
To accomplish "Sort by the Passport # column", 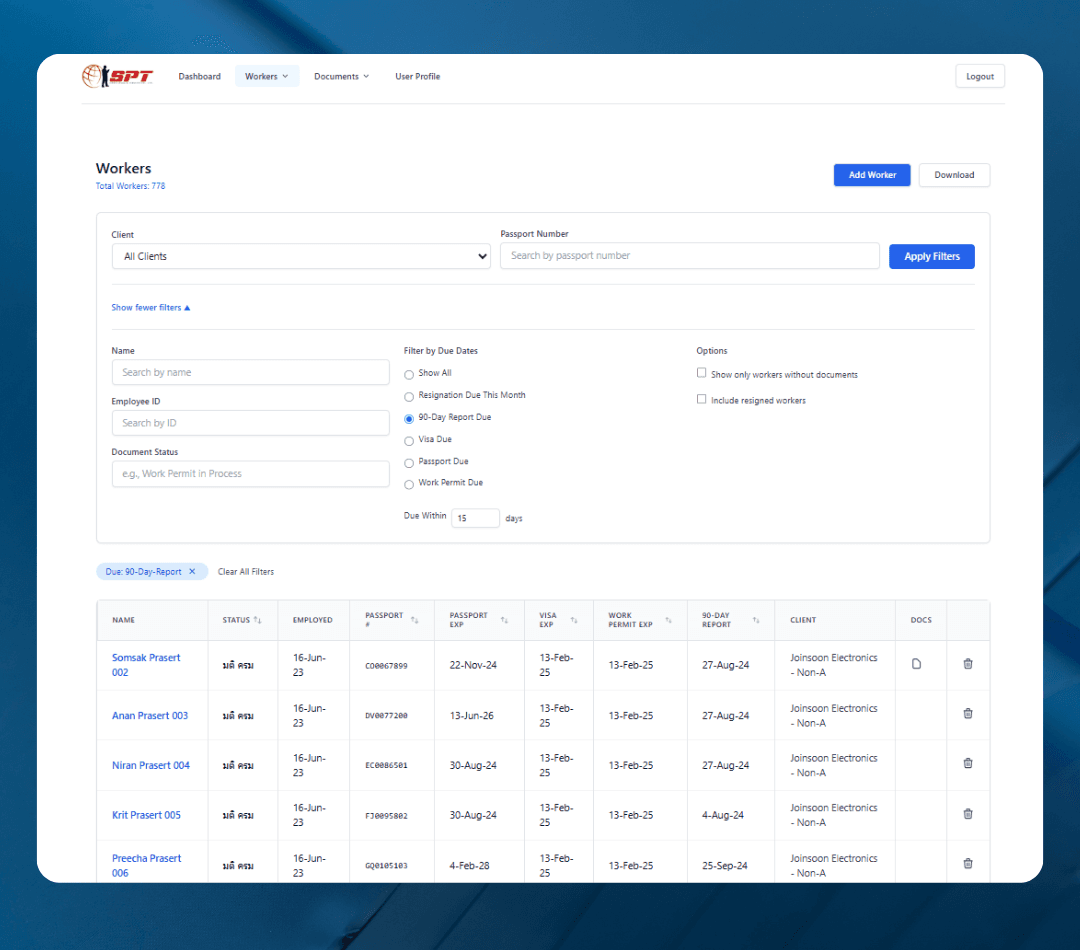I will [x=415, y=620].
